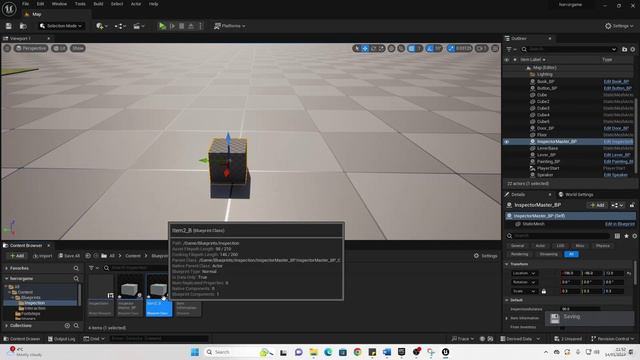
Task: Adjust the viewport camera speed
Action: pyautogui.click(x=482, y=48)
